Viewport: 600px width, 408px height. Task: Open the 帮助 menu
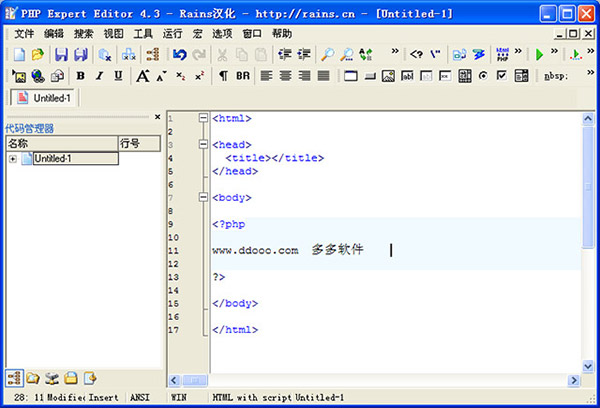click(282, 34)
